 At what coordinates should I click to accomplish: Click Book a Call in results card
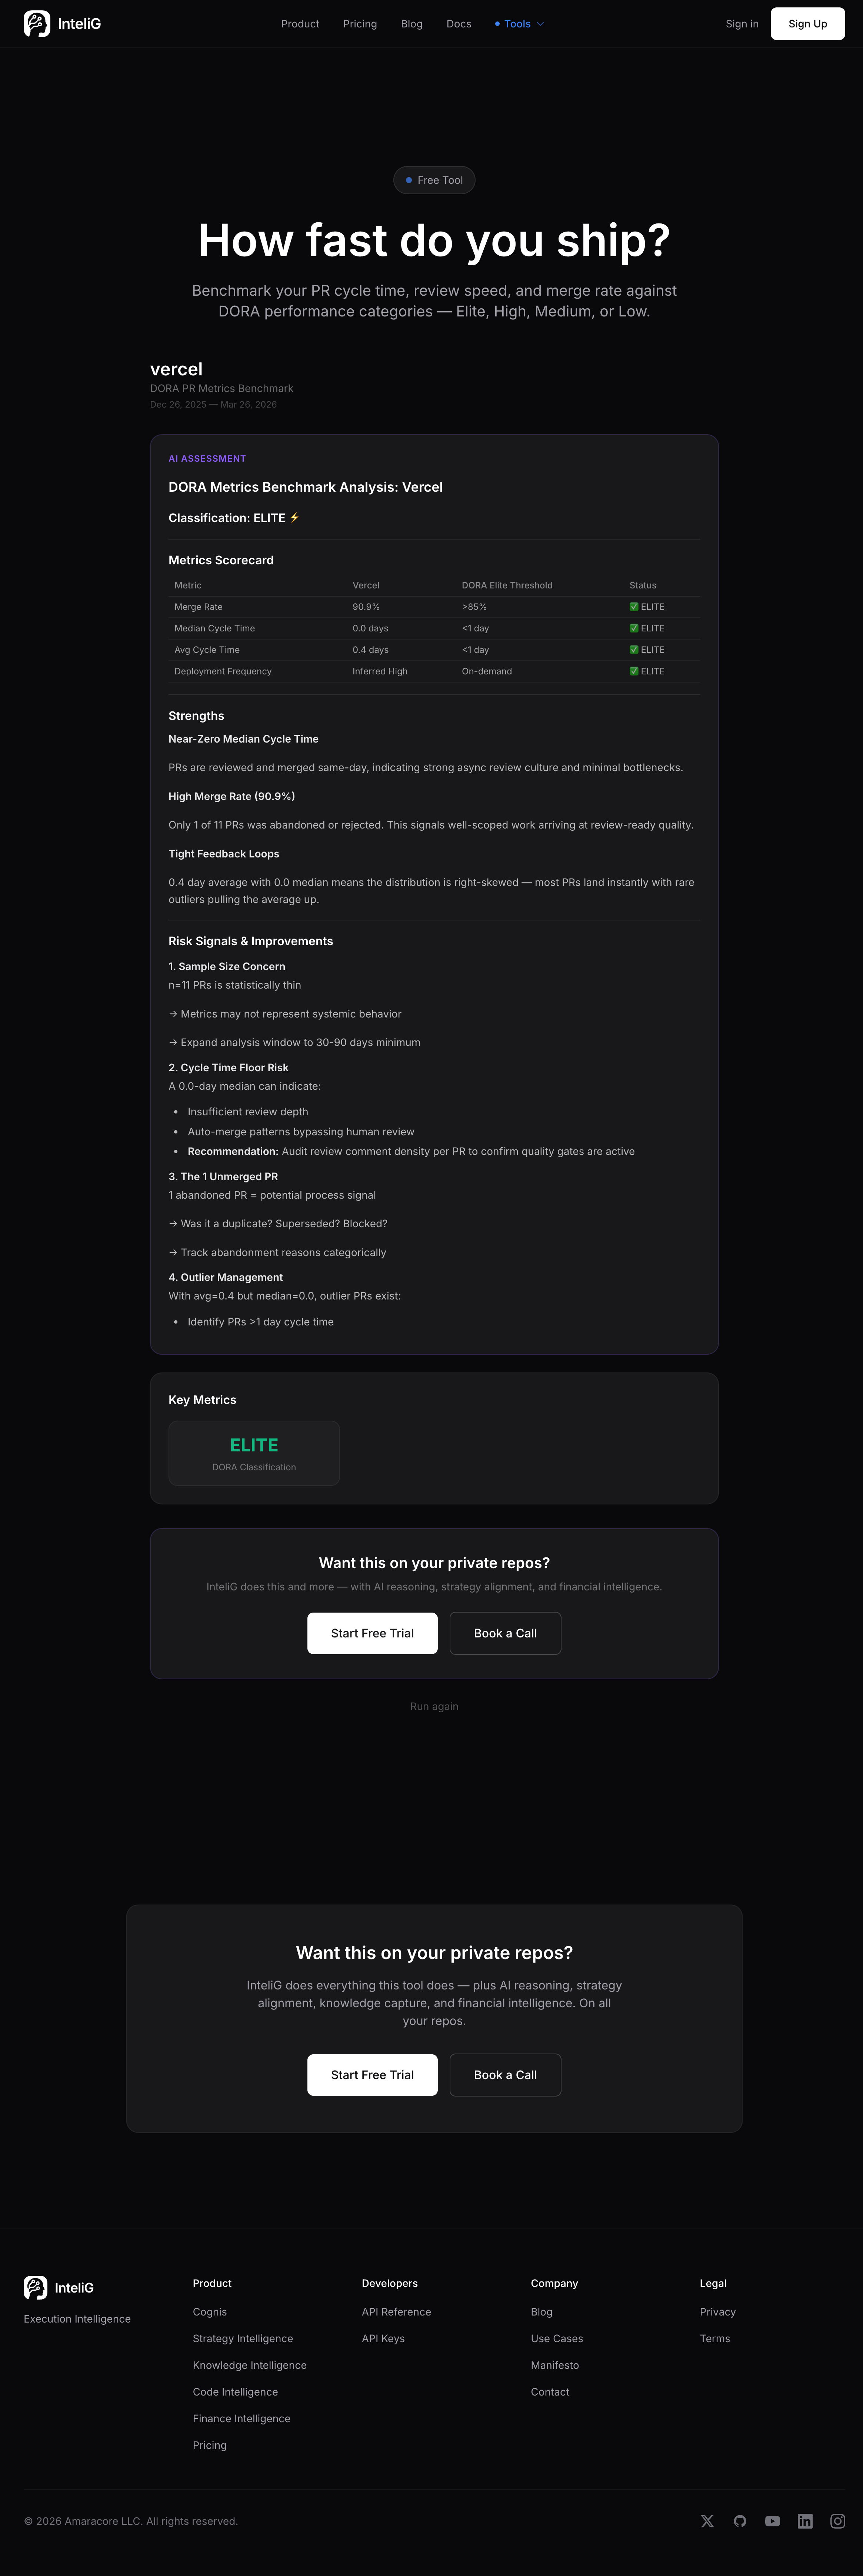point(505,1633)
